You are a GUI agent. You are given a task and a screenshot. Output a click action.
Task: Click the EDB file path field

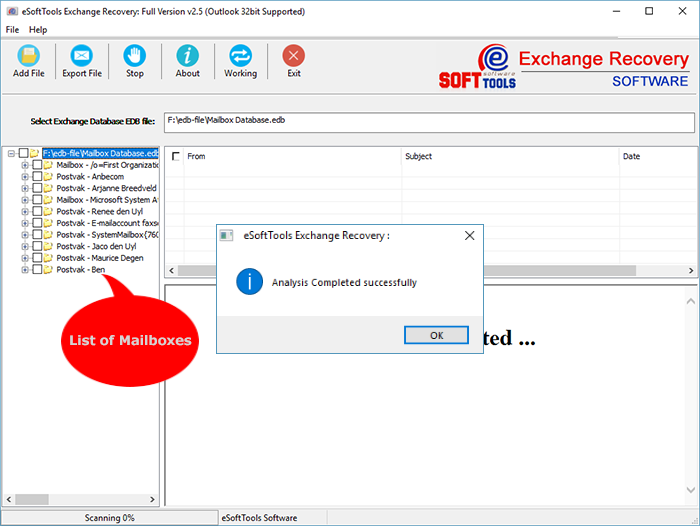428,122
